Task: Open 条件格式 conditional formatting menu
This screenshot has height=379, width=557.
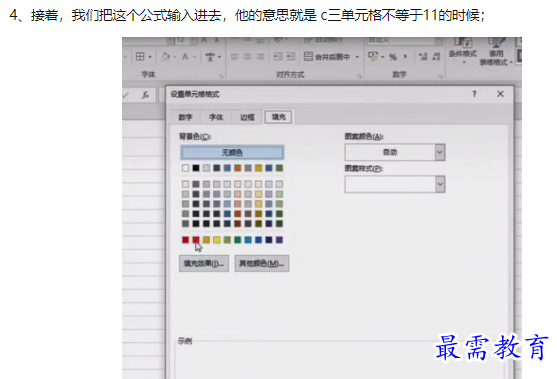Action: tap(463, 51)
